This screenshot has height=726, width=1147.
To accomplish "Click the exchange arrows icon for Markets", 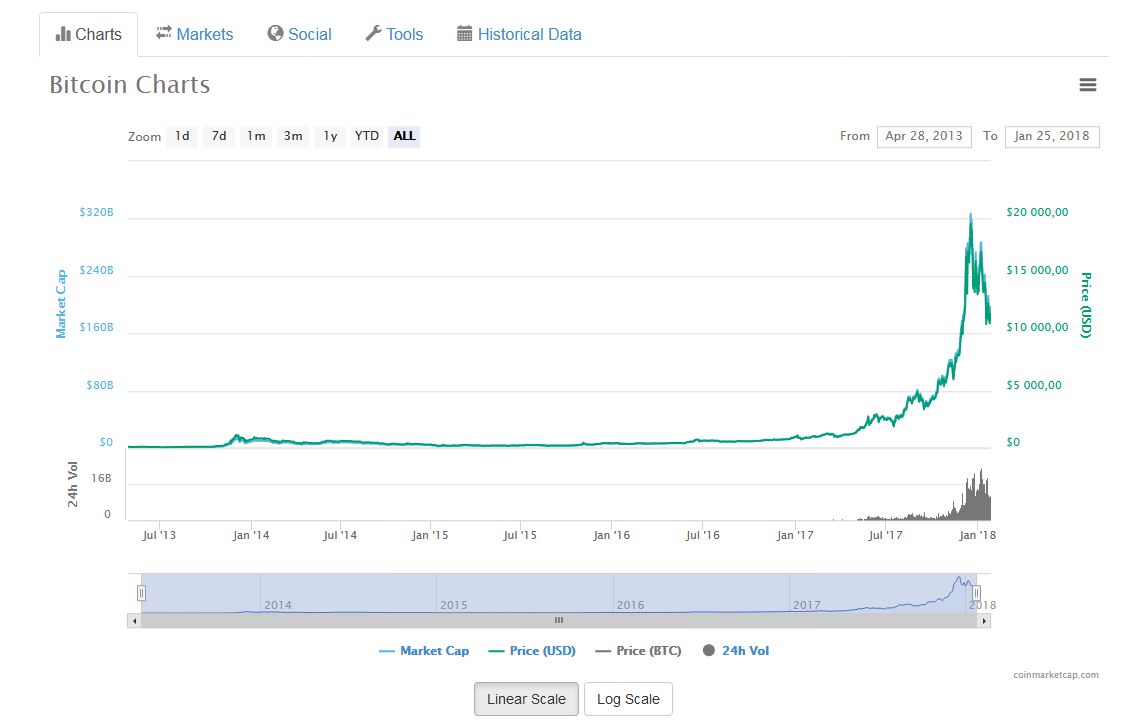I will point(164,34).
